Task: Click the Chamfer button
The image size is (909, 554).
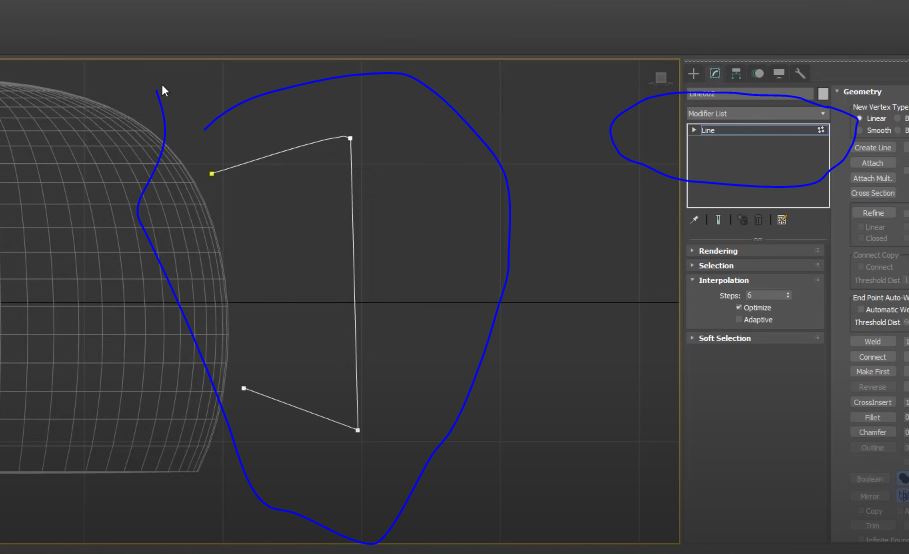Action: [873, 432]
